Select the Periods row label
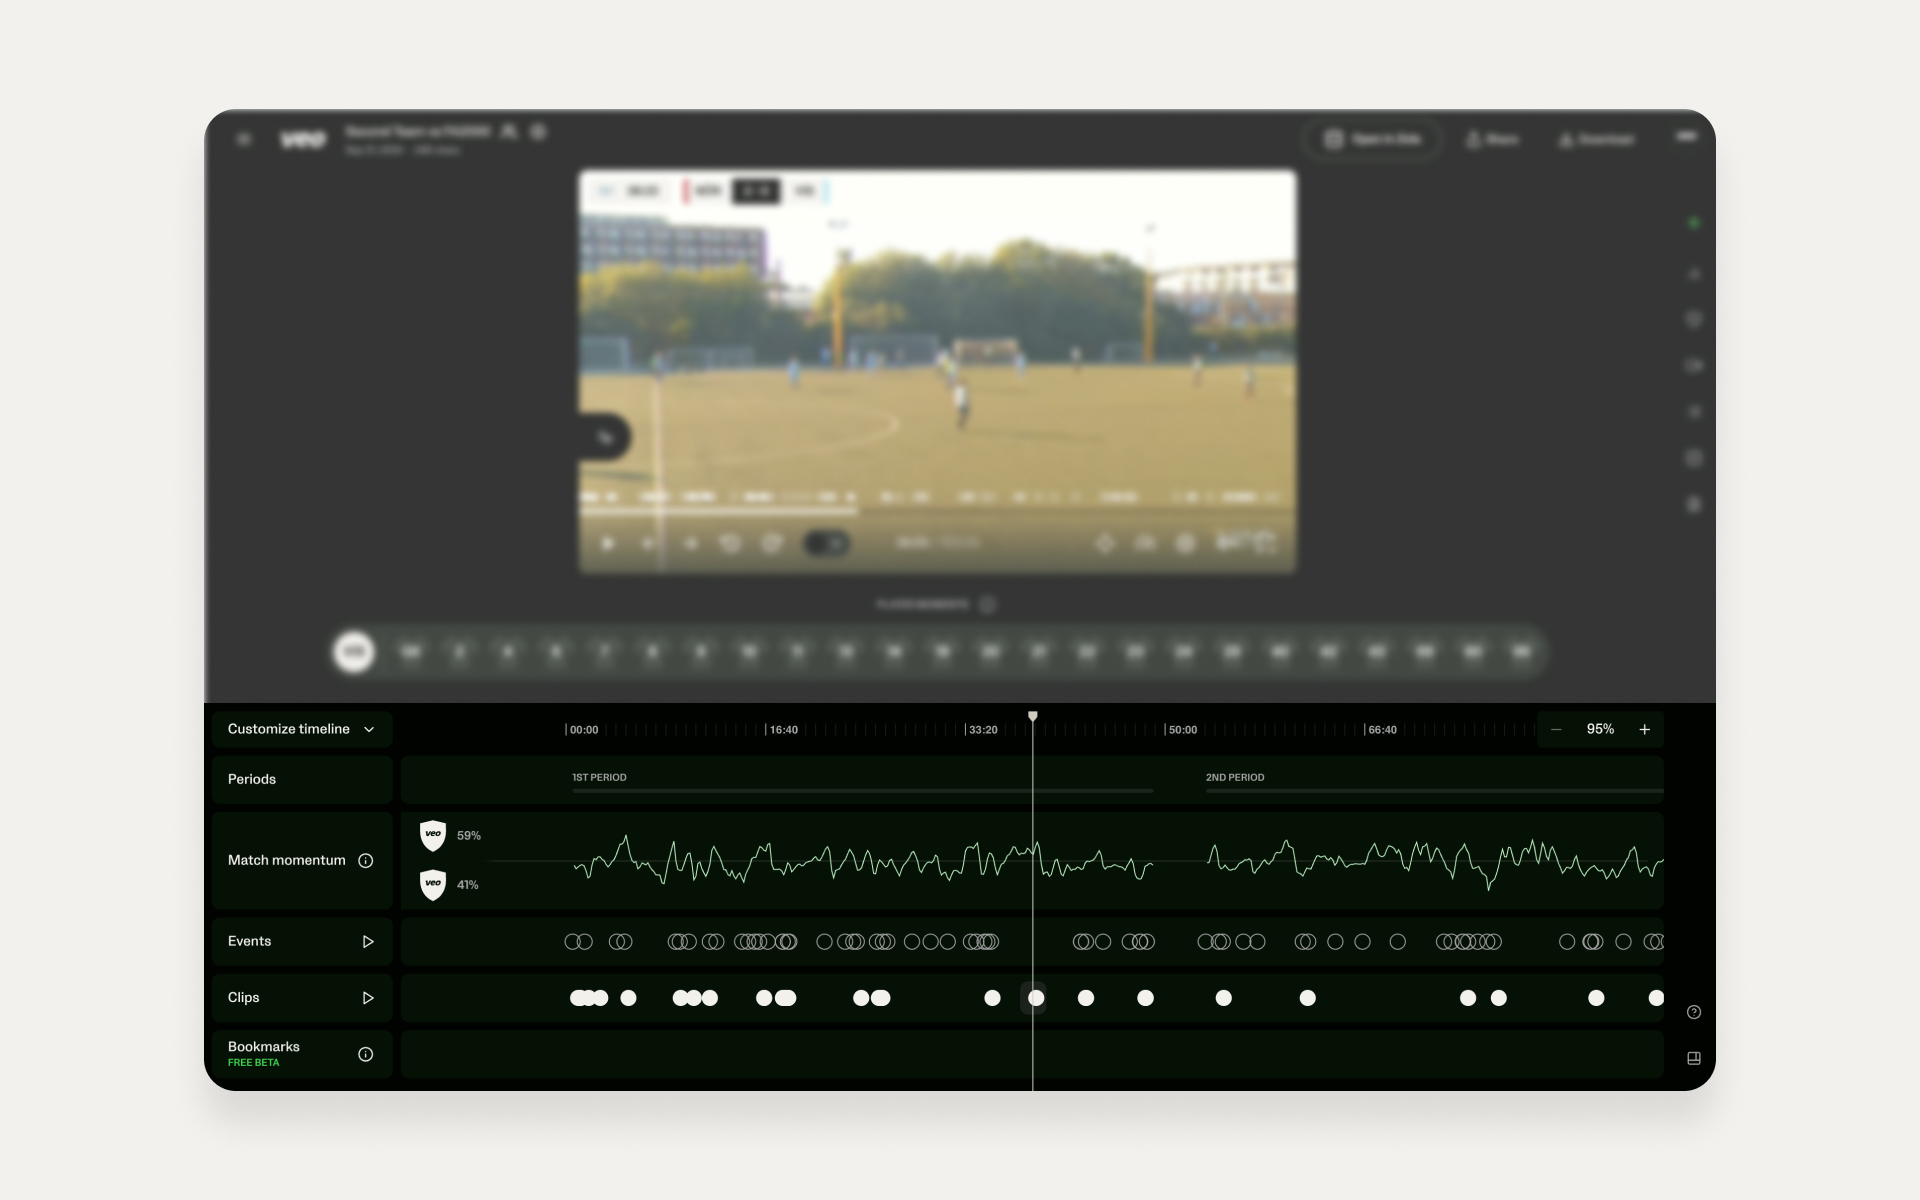The image size is (1920, 1200). tap(252, 779)
